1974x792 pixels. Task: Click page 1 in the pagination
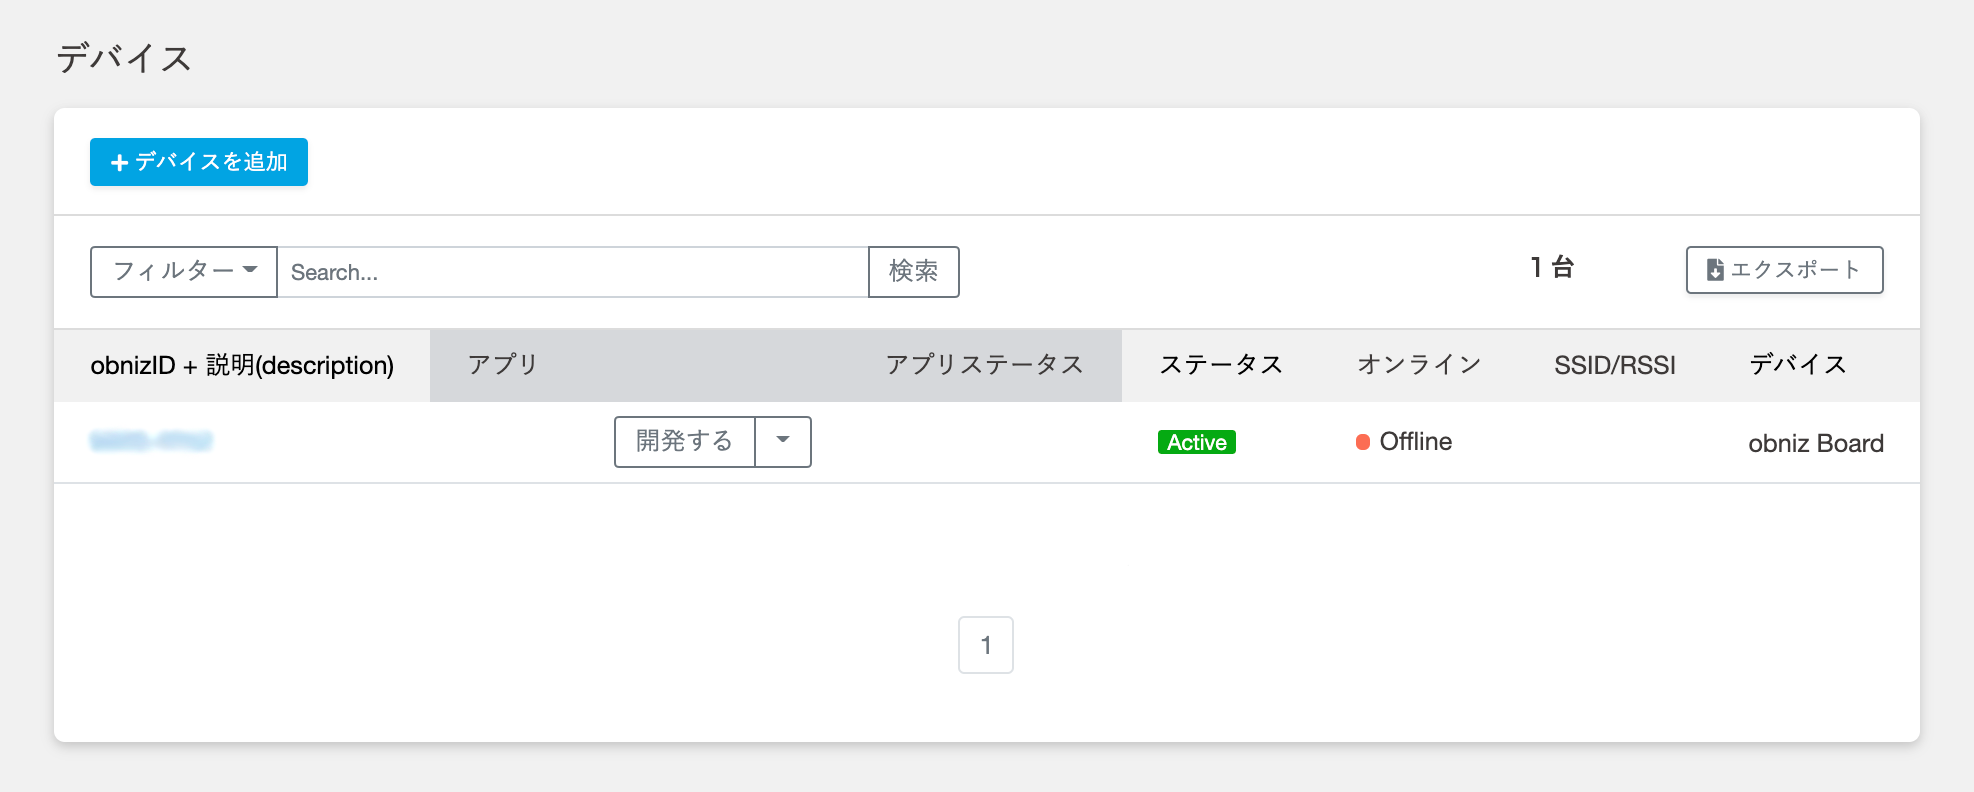[x=987, y=645]
